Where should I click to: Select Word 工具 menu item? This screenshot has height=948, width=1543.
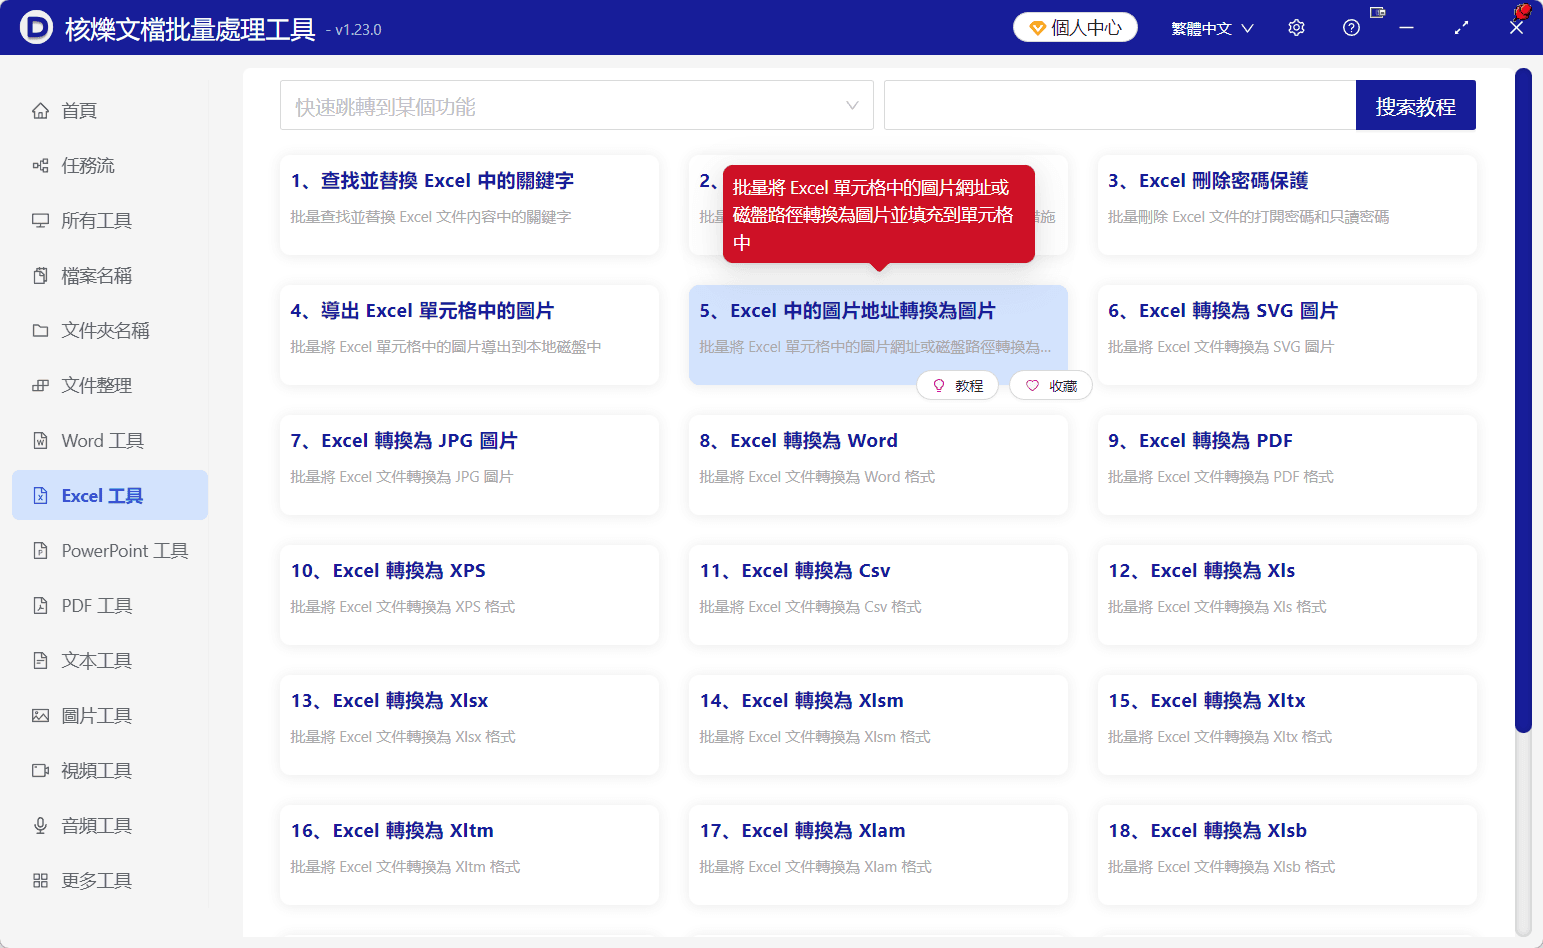pos(110,440)
